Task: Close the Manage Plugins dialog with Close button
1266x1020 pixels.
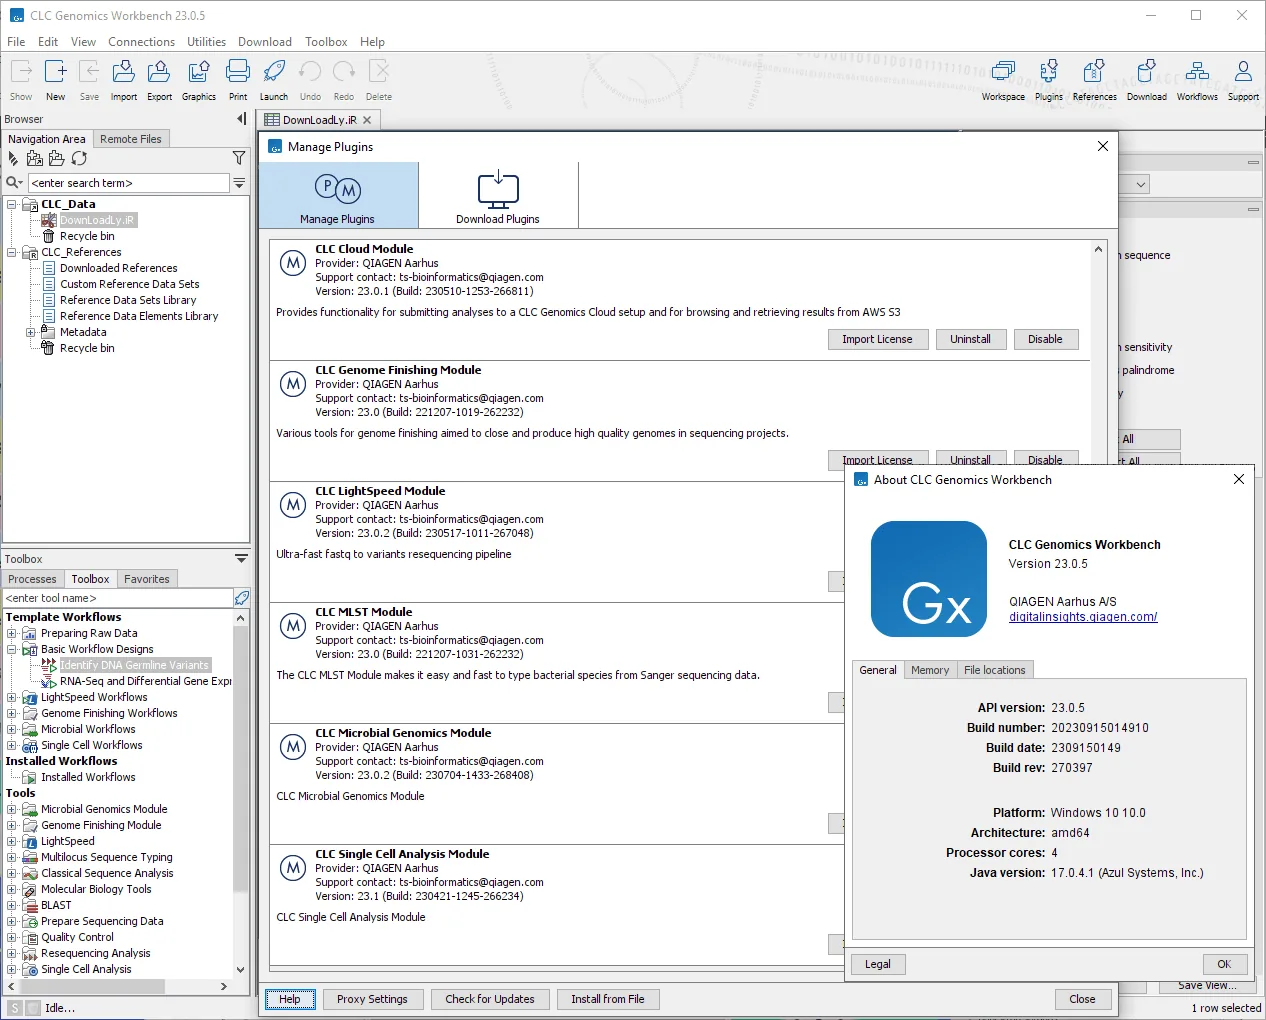Action: tap(1082, 999)
